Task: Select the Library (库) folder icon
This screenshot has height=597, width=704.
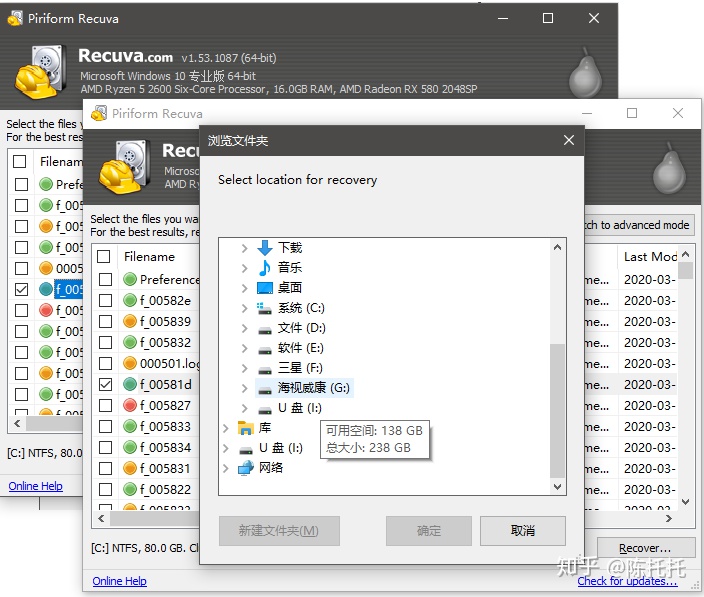Action: click(246, 428)
